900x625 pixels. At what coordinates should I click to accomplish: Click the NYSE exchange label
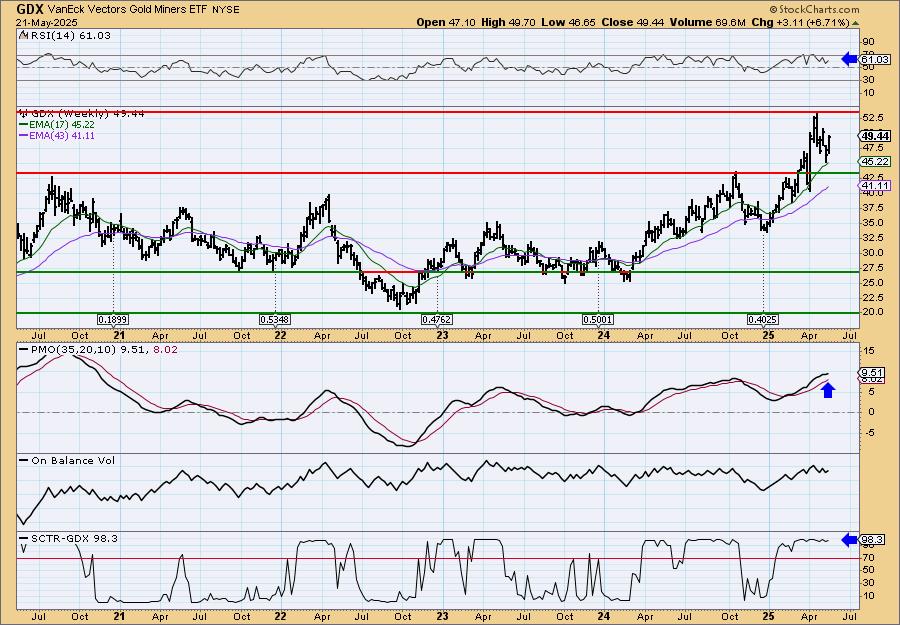226,10
